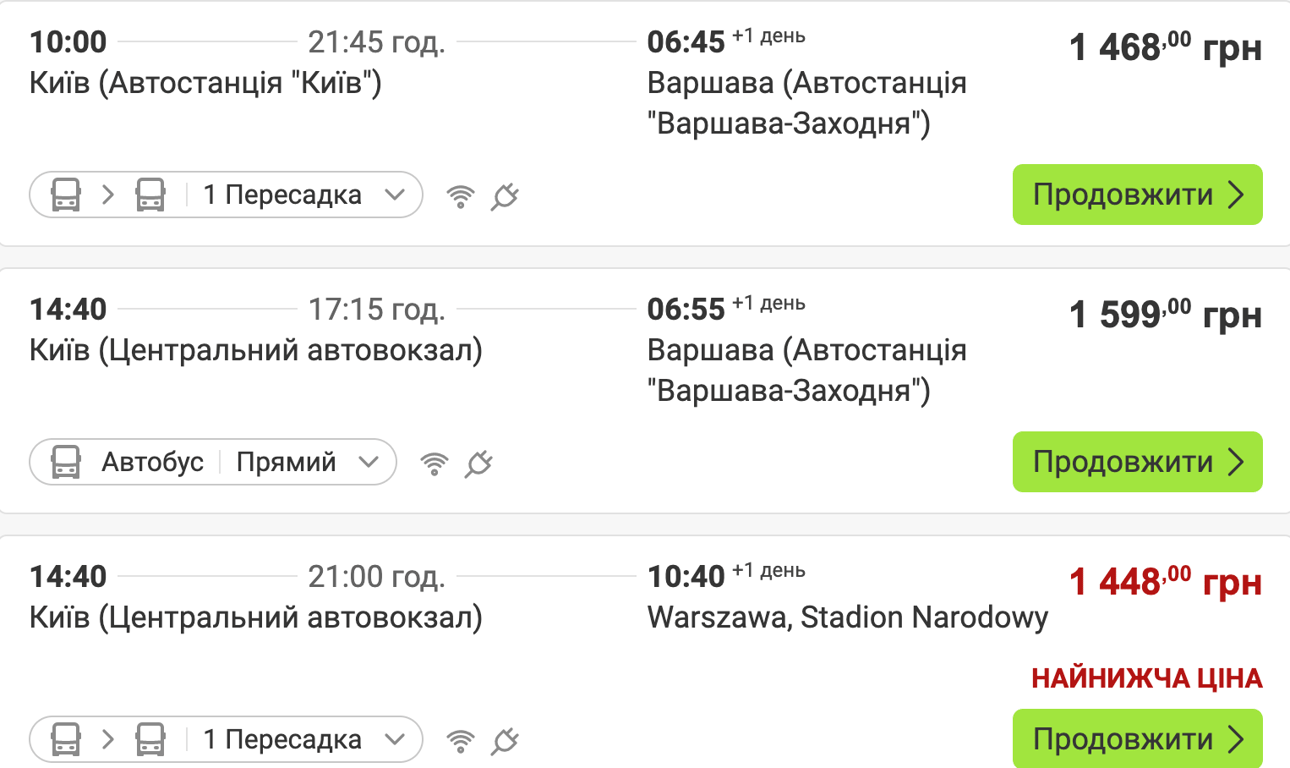Click the Wi-Fi icon on the 14:40 direct trip
1290x768 pixels.
[x=436, y=462]
